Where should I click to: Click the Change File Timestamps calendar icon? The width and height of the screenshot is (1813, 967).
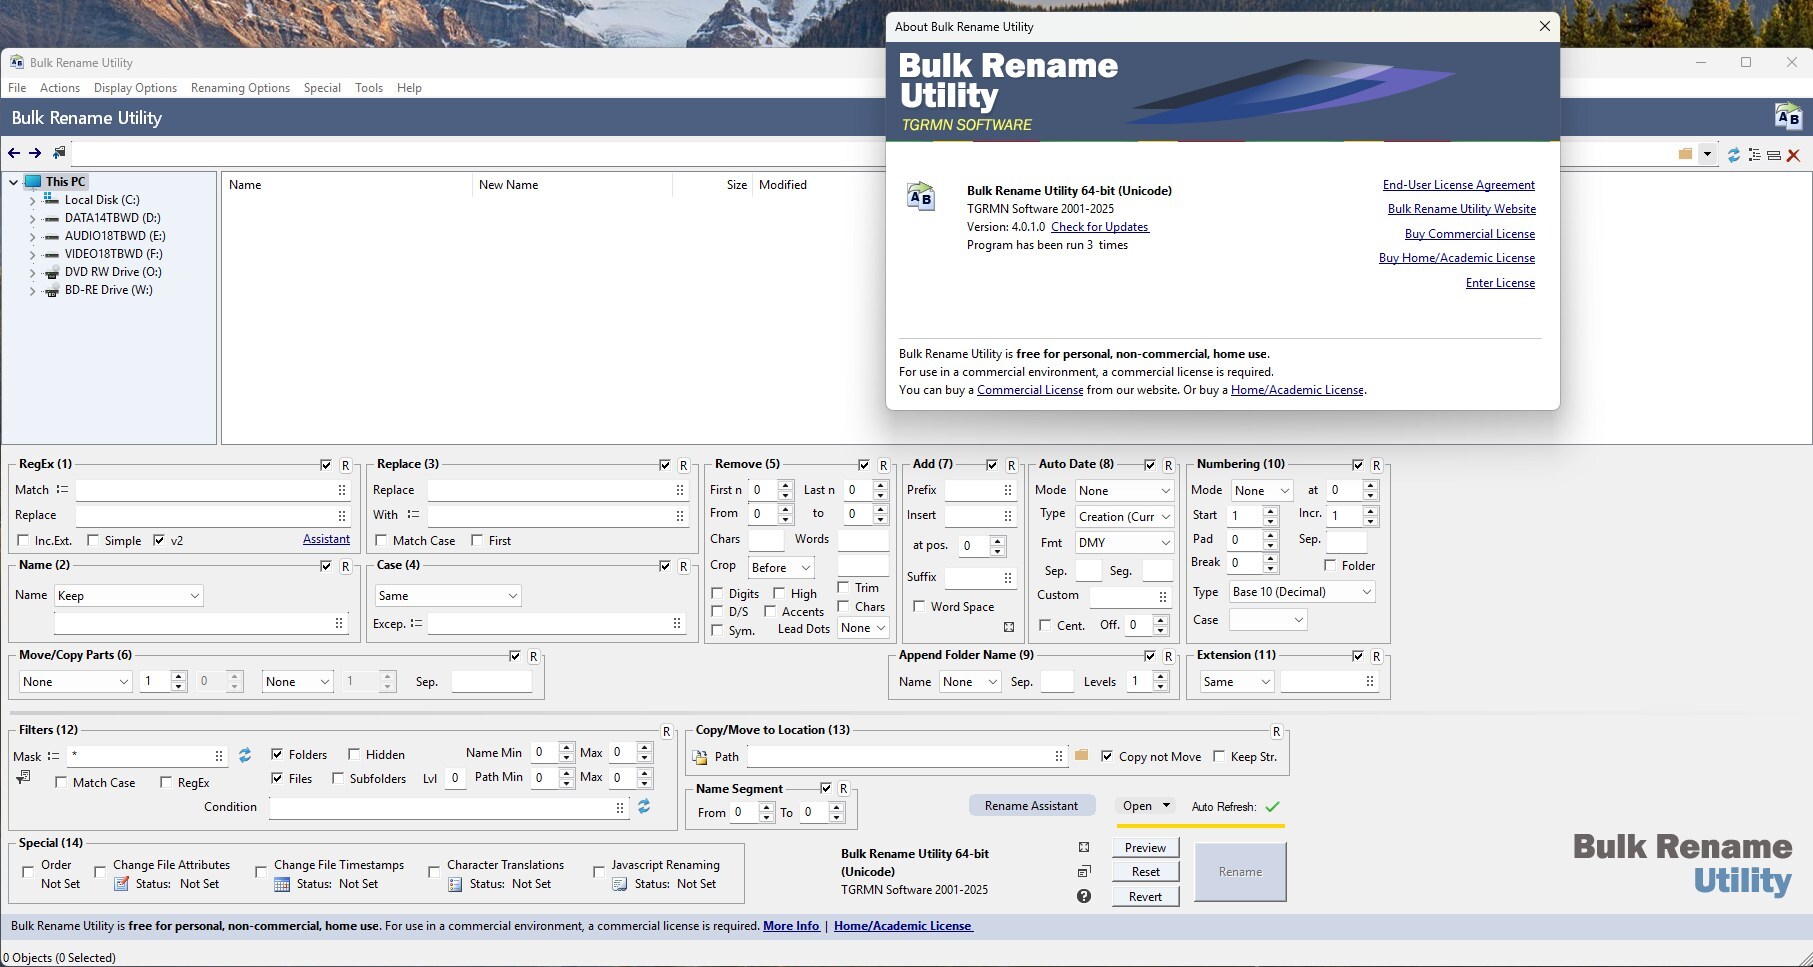point(282,884)
